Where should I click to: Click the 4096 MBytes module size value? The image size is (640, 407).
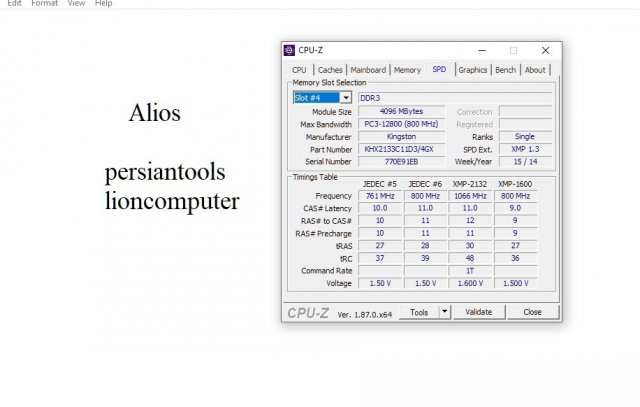click(x=401, y=111)
